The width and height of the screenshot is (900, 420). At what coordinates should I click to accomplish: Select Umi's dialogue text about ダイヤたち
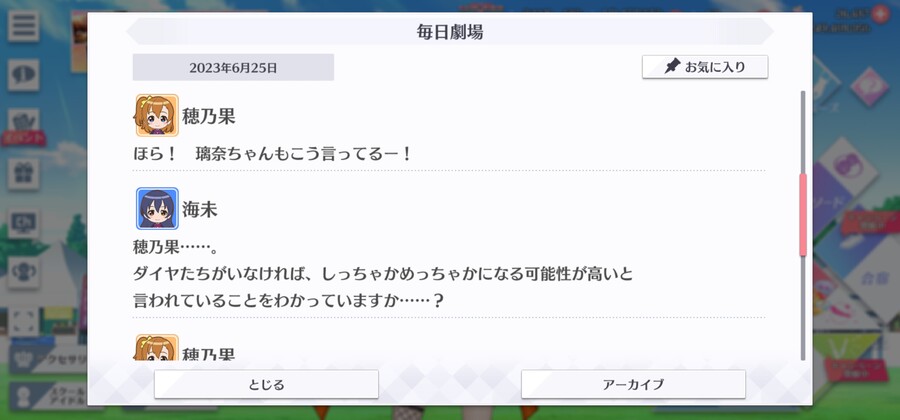pyautogui.click(x=383, y=275)
